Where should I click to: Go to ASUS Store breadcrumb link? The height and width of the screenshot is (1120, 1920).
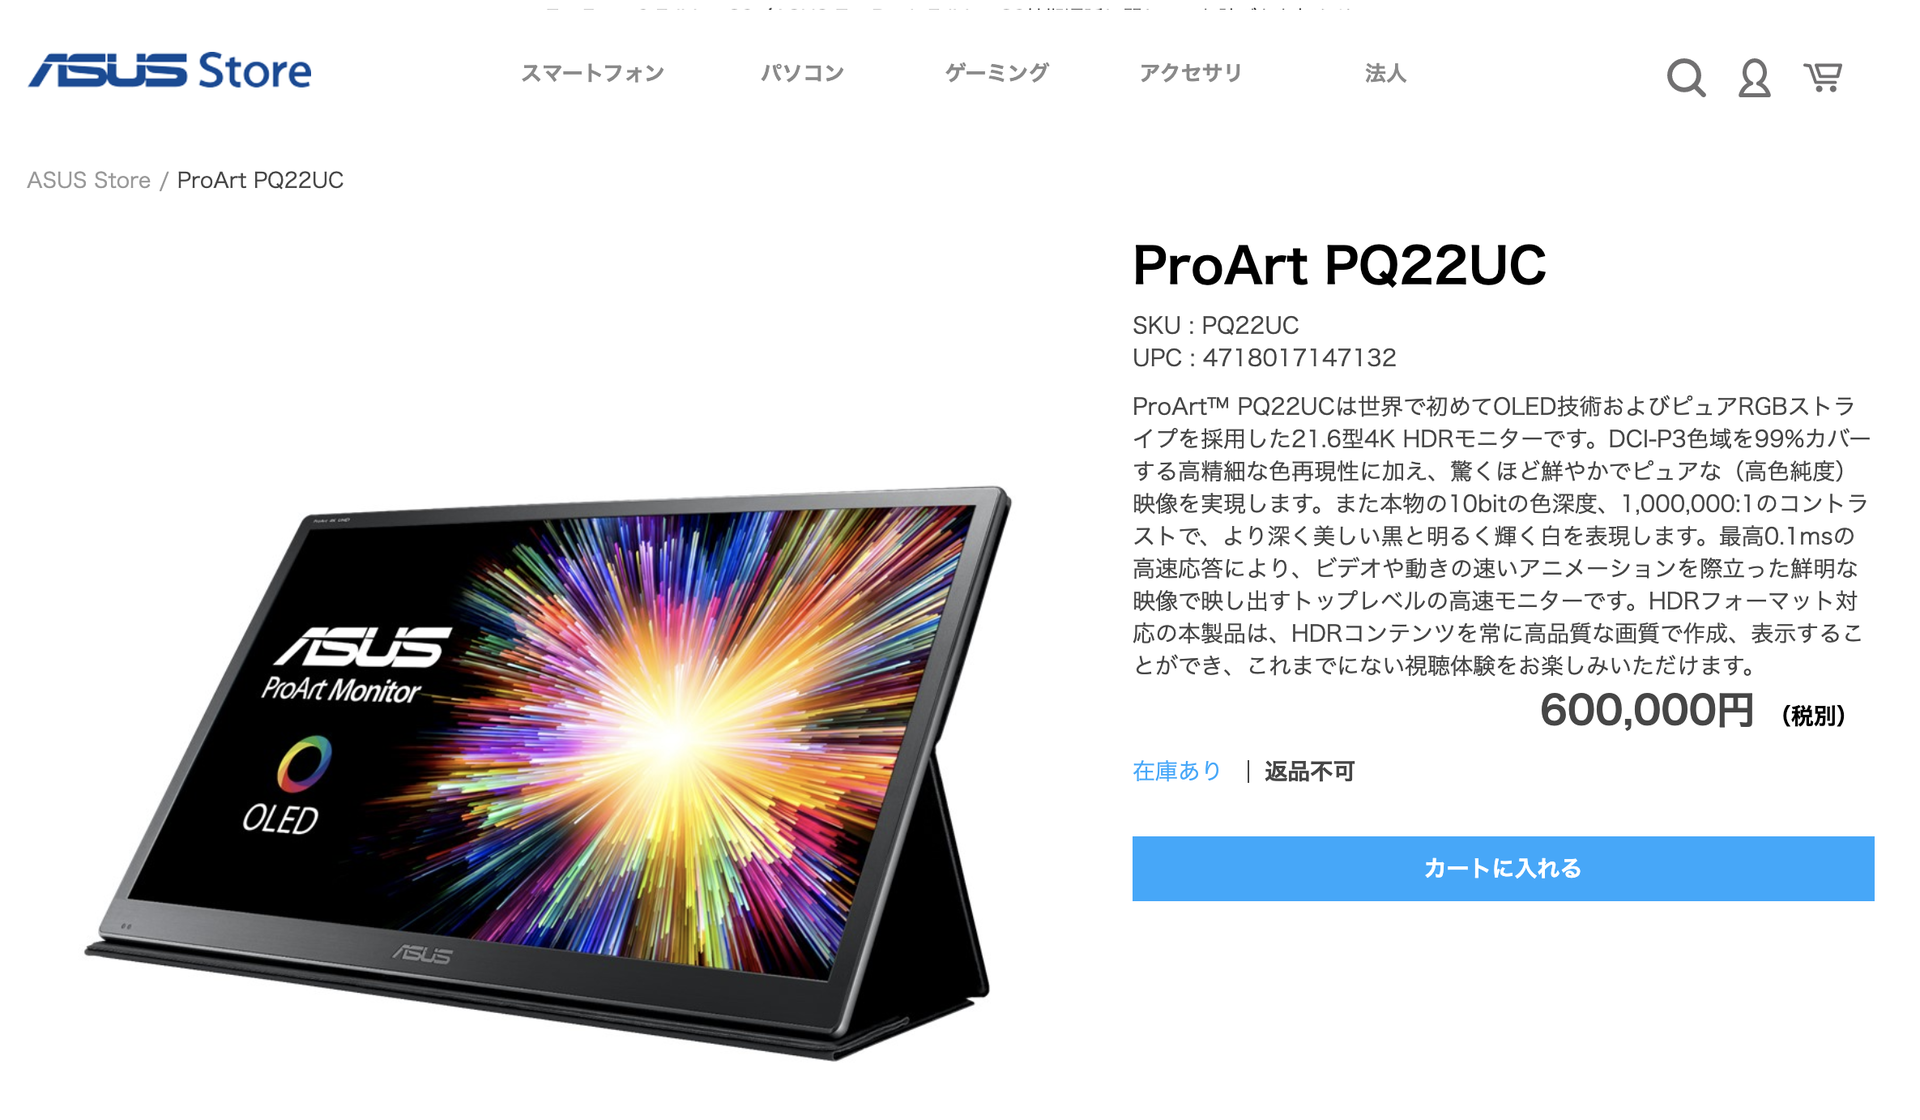click(89, 180)
